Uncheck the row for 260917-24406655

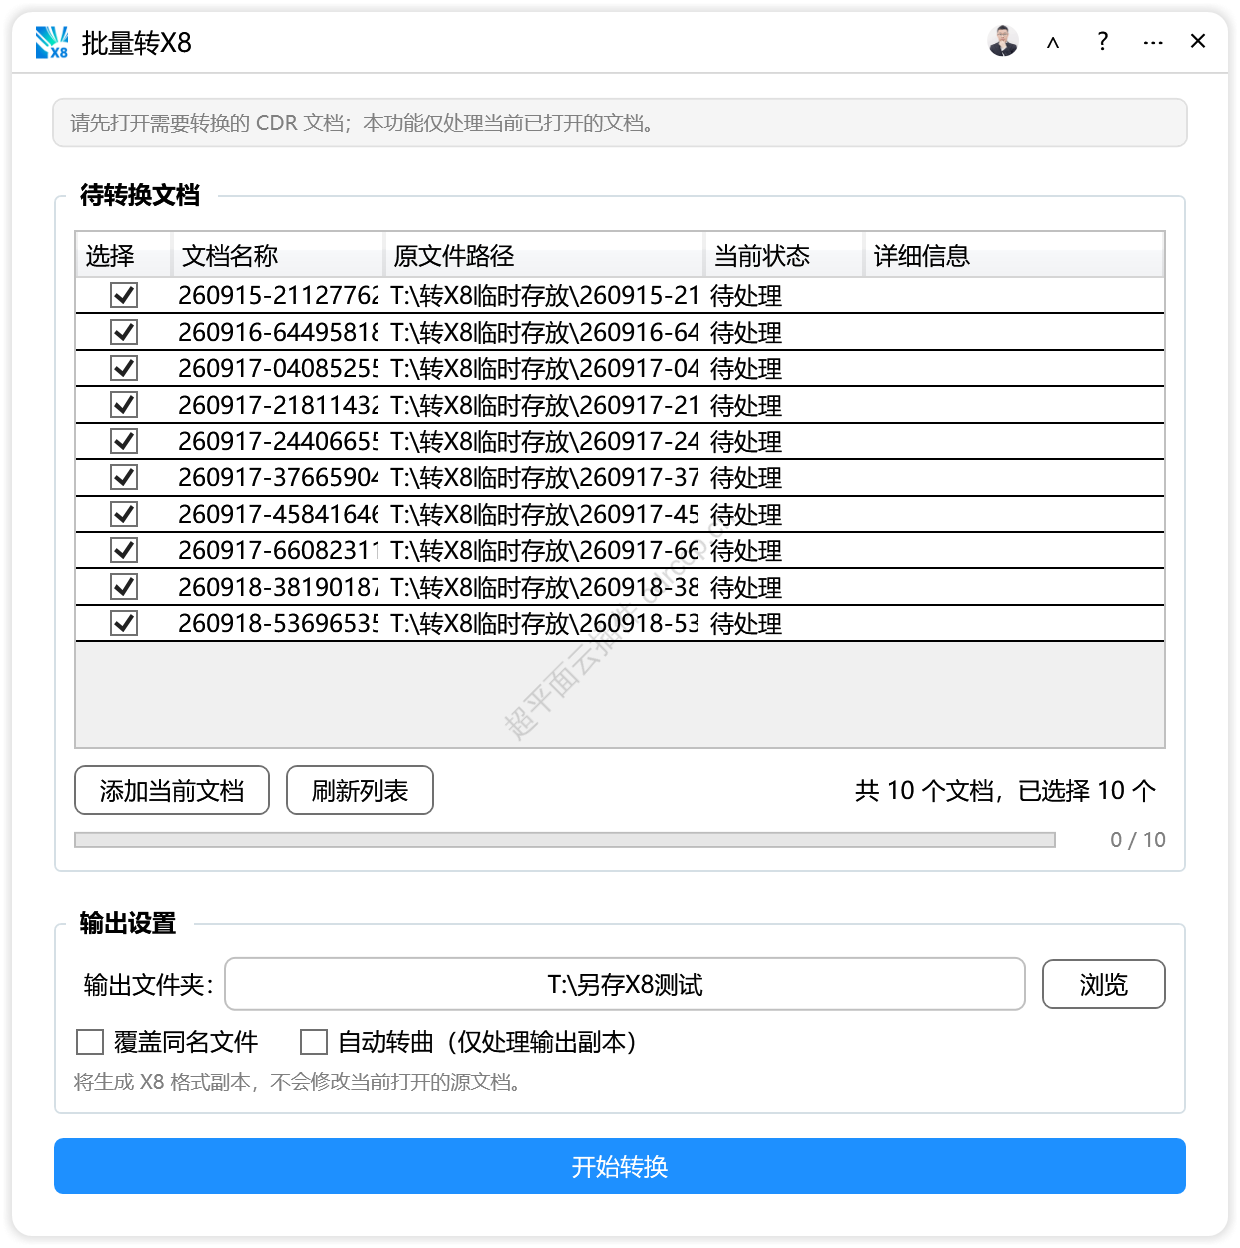tap(124, 441)
